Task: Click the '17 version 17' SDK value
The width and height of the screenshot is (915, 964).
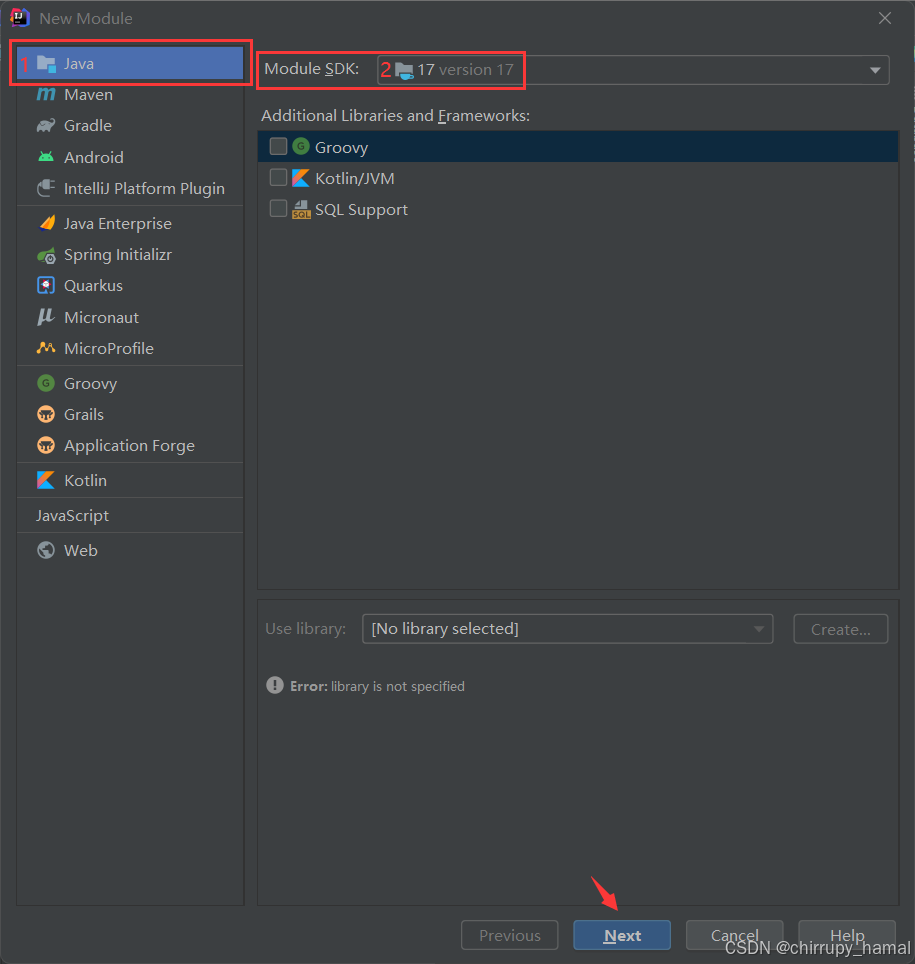Action: pyautogui.click(x=465, y=70)
